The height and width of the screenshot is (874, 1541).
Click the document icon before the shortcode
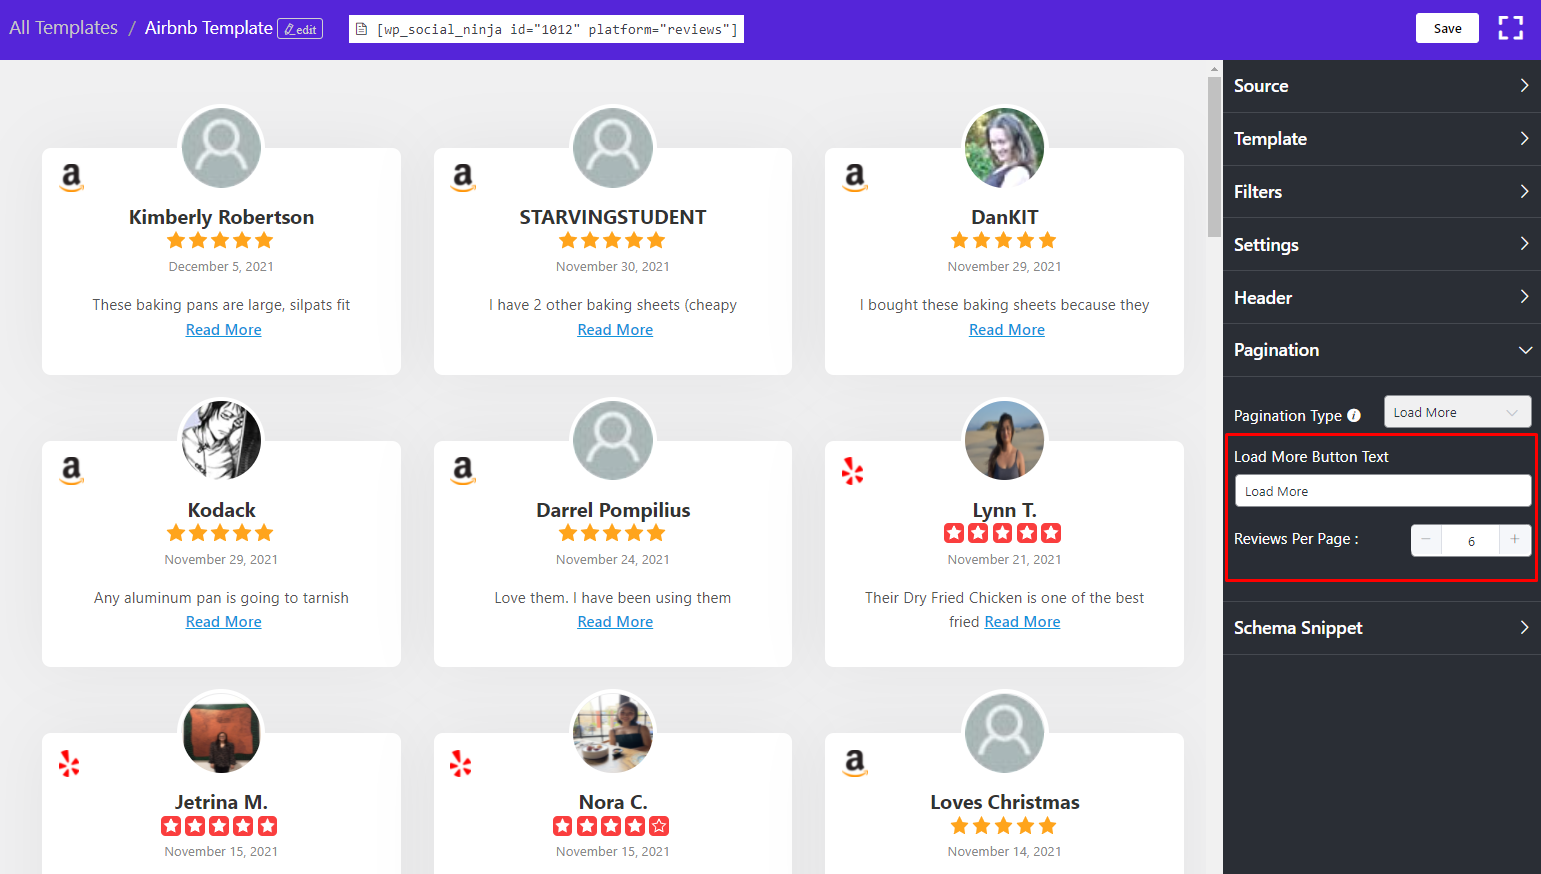tap(362, 29)
